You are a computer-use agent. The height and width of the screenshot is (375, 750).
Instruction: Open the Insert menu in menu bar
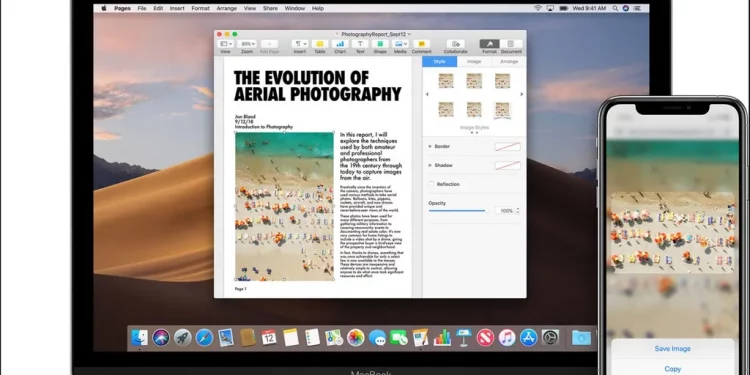click(x=177, y=8)
